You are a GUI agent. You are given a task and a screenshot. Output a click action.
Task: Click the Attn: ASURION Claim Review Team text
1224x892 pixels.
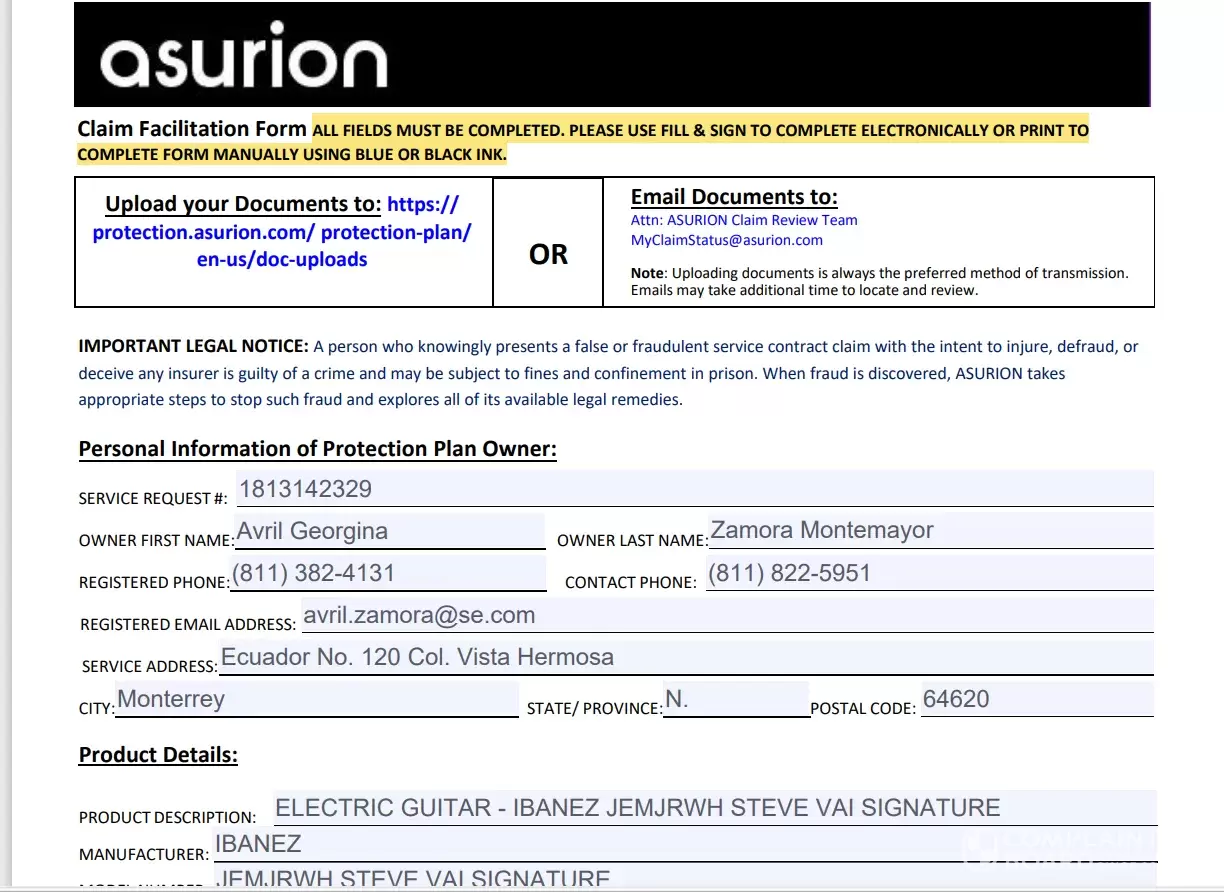pos(743,220)
